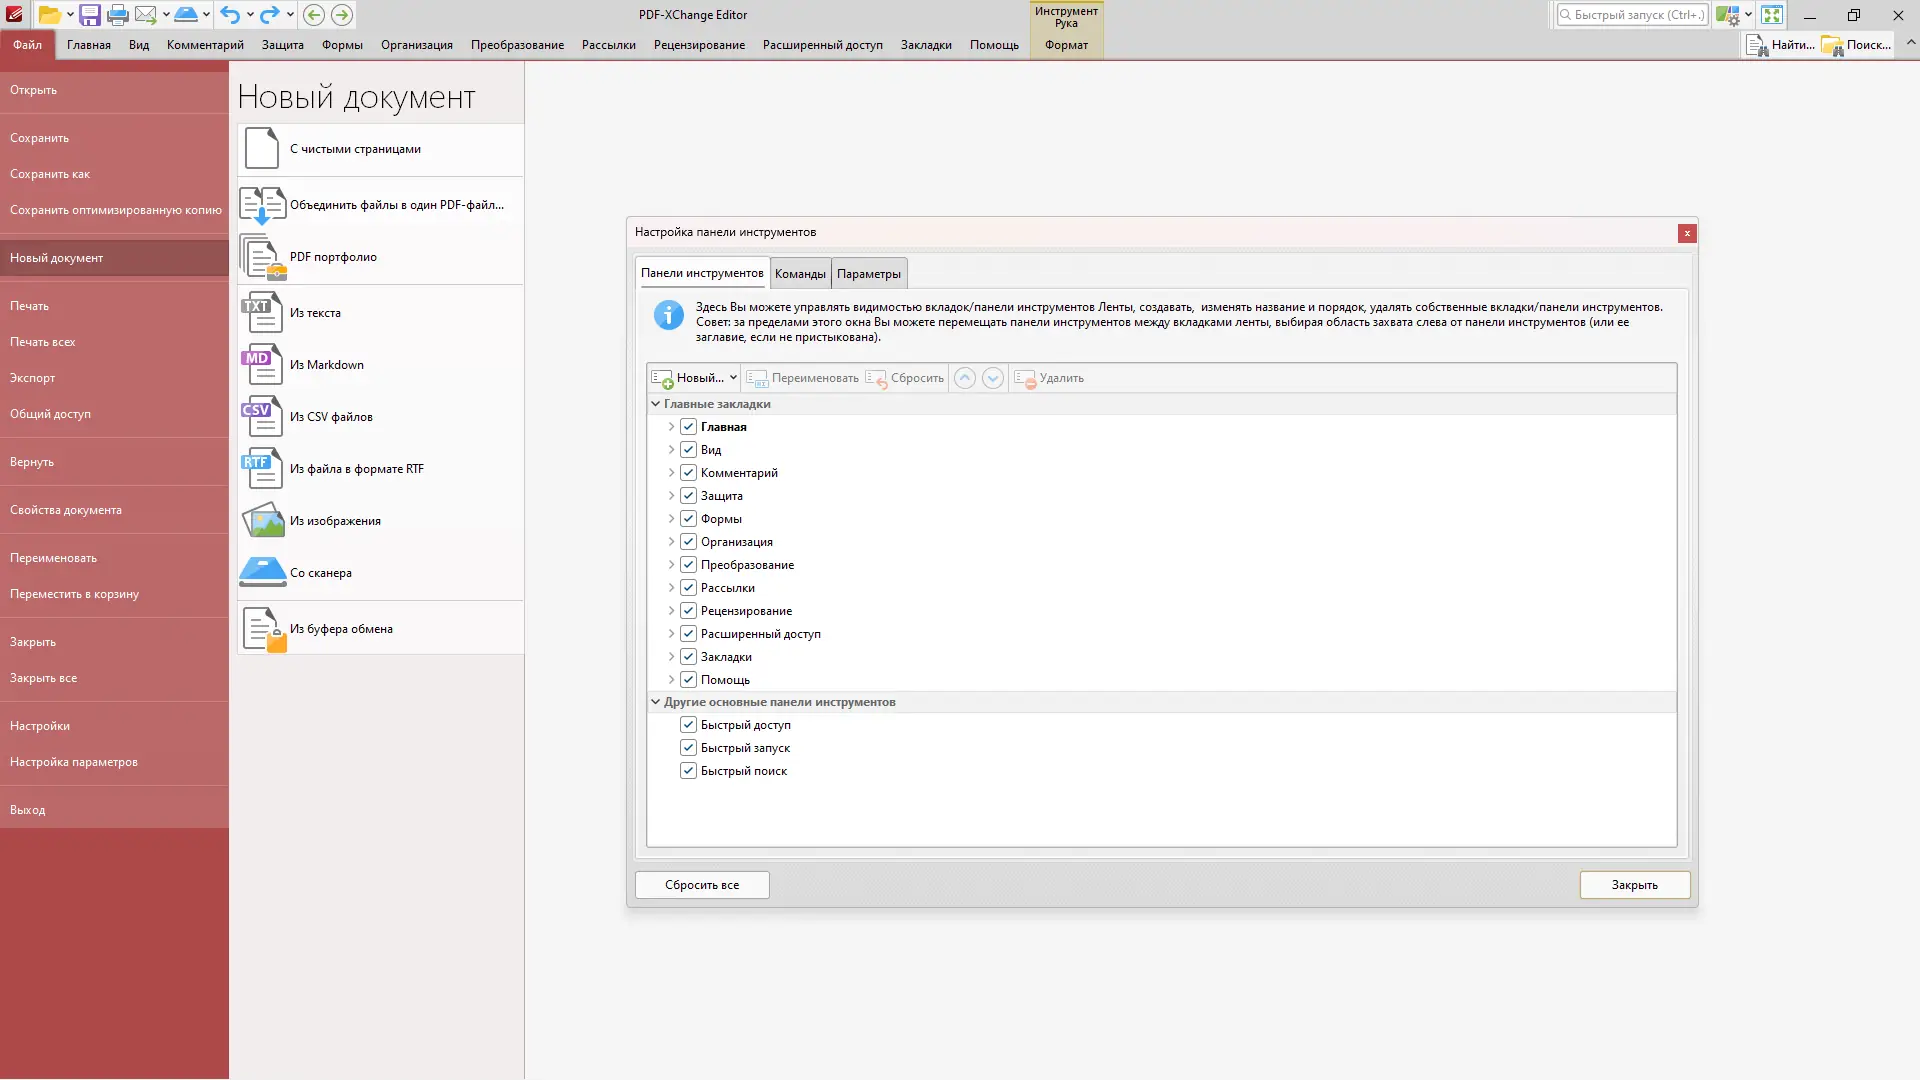Image resolution: width=1920 pixels, height=1080 pixels.
Task: Click the green Next view arrow icon
Action: point(342,15)
